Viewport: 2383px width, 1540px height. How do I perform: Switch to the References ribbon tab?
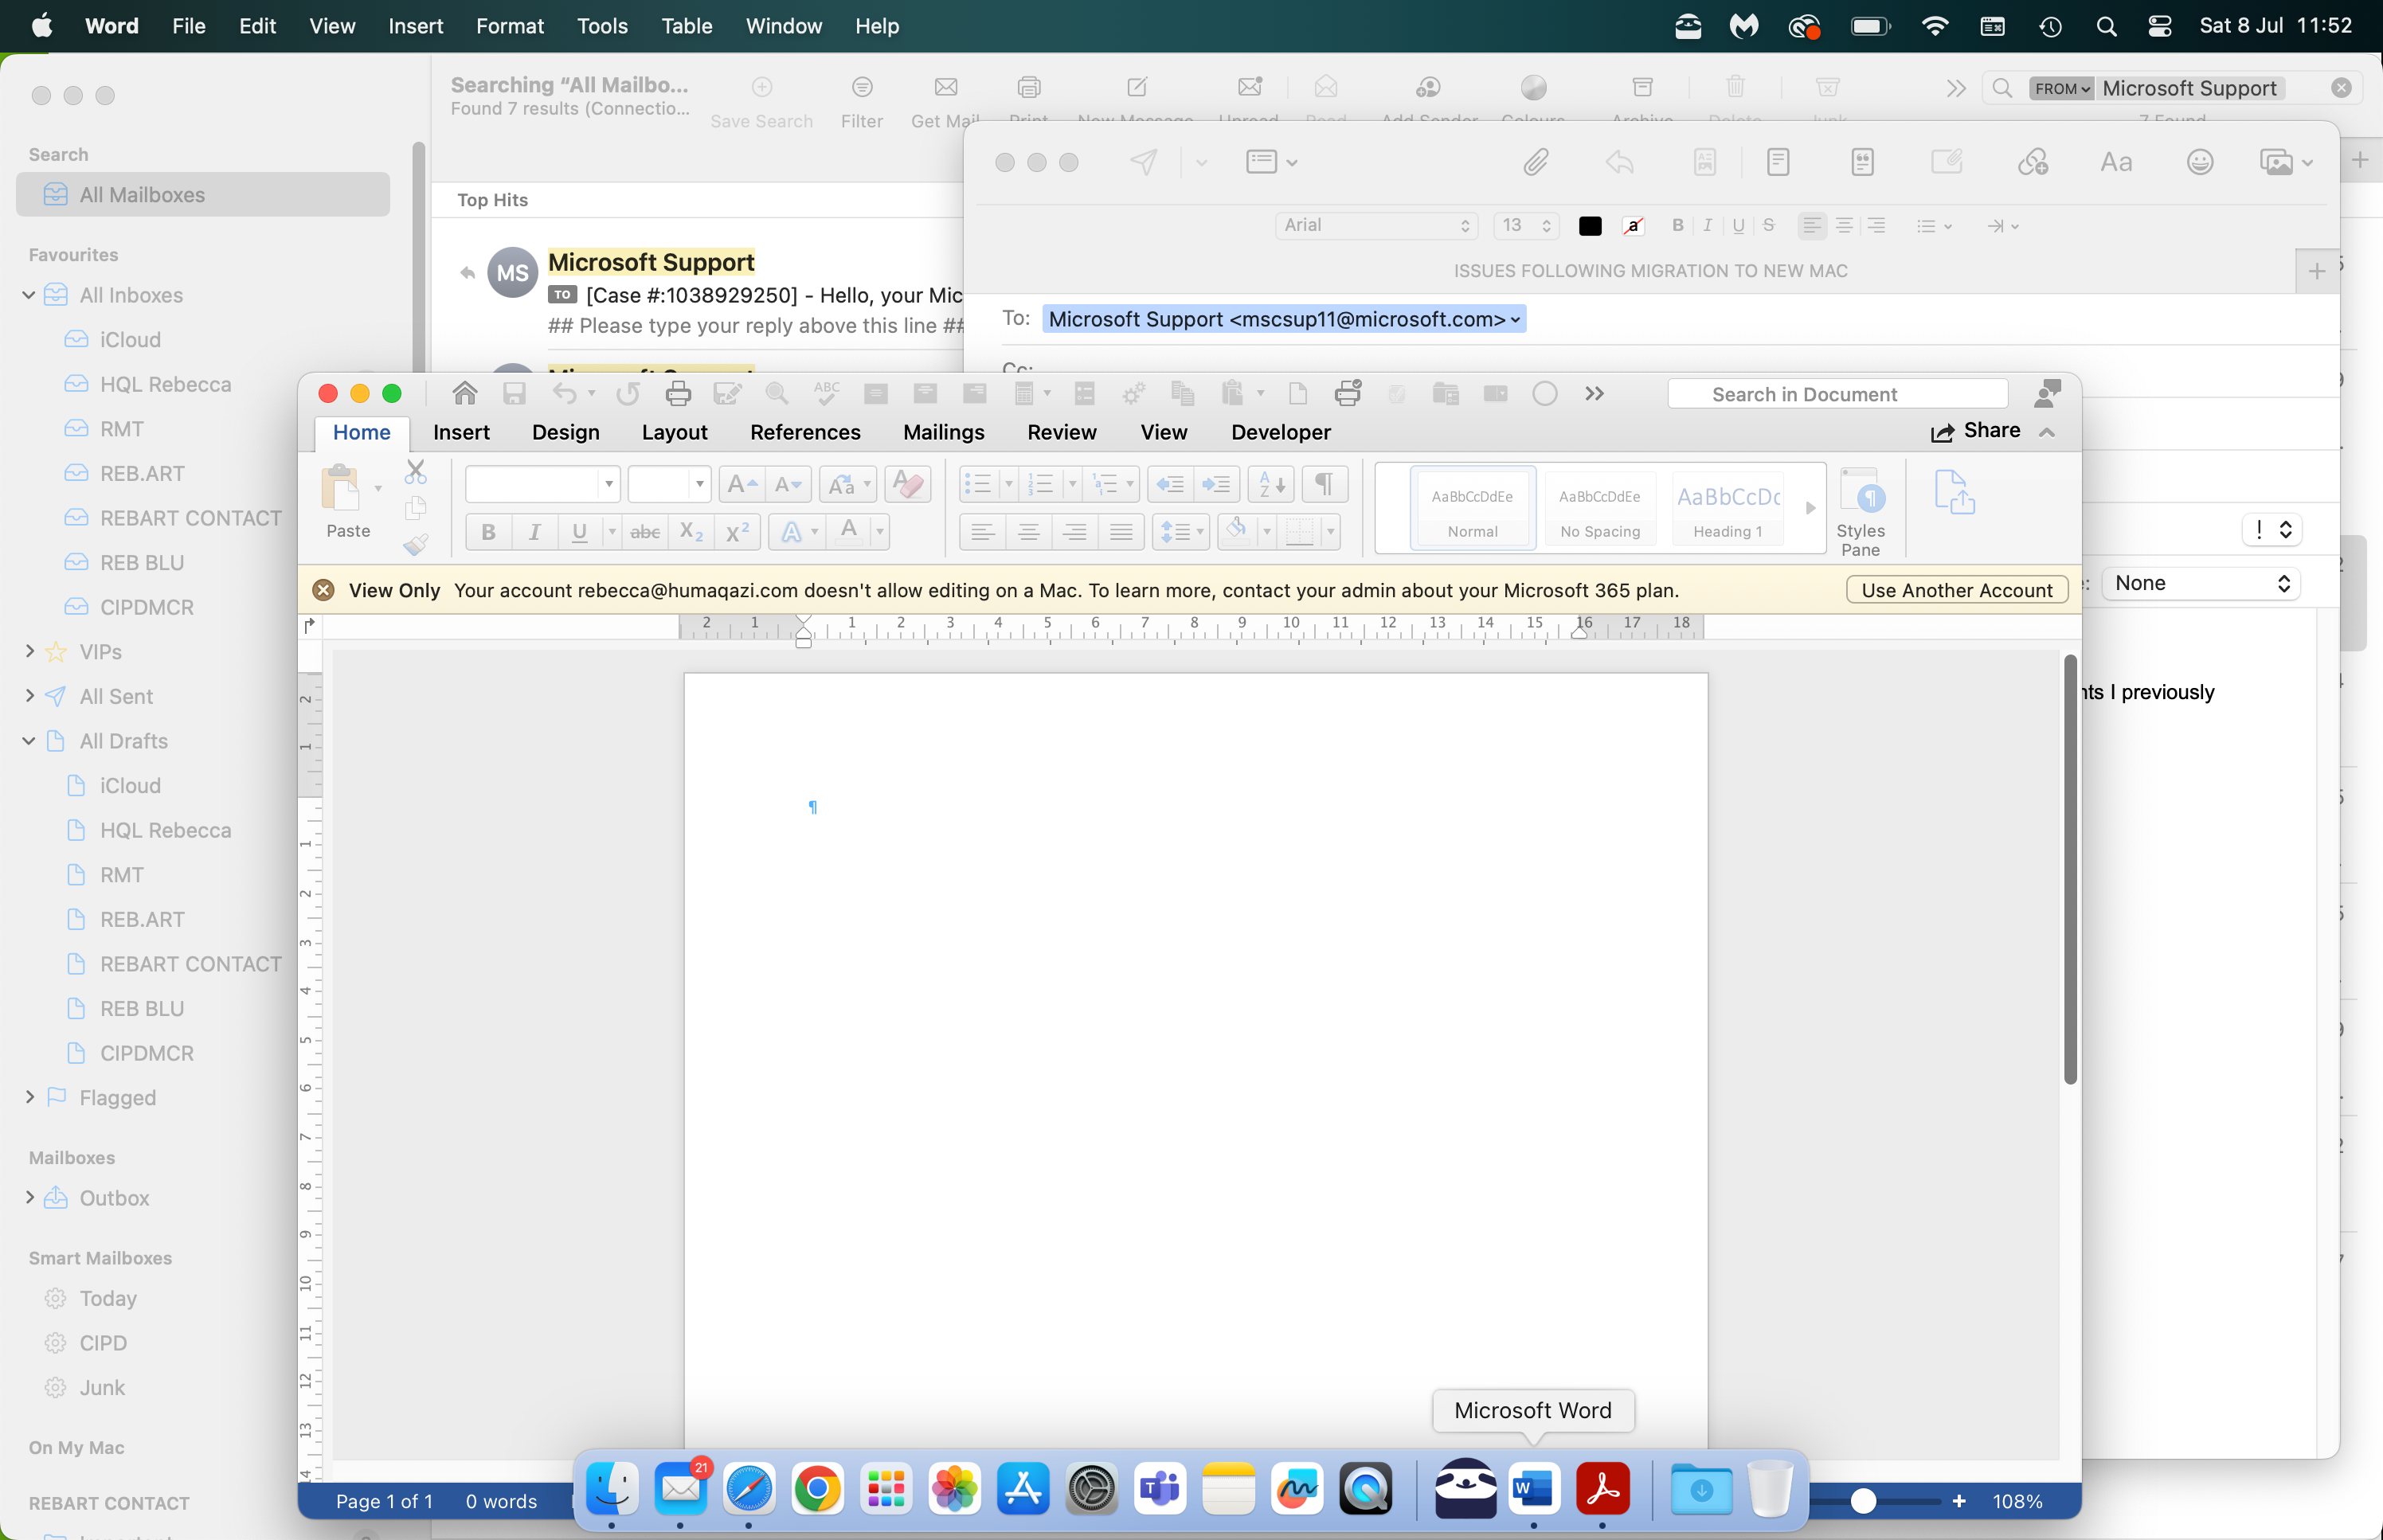804,432
